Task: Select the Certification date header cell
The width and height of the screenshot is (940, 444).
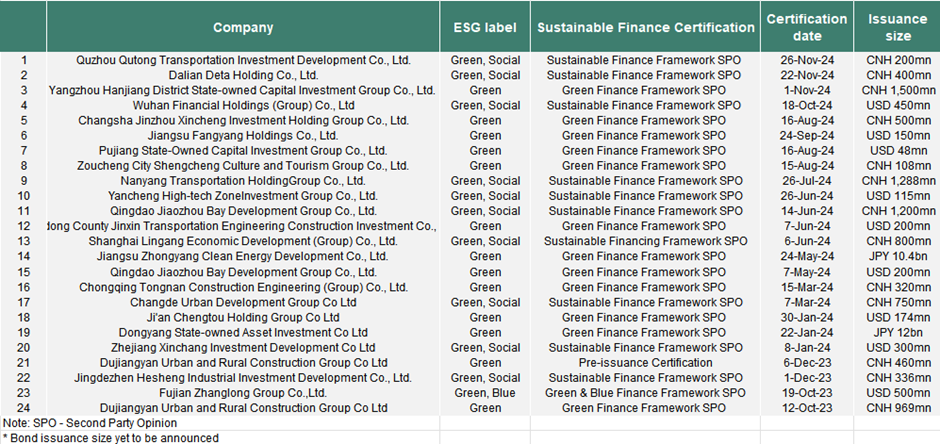Action: pos(807,27)
